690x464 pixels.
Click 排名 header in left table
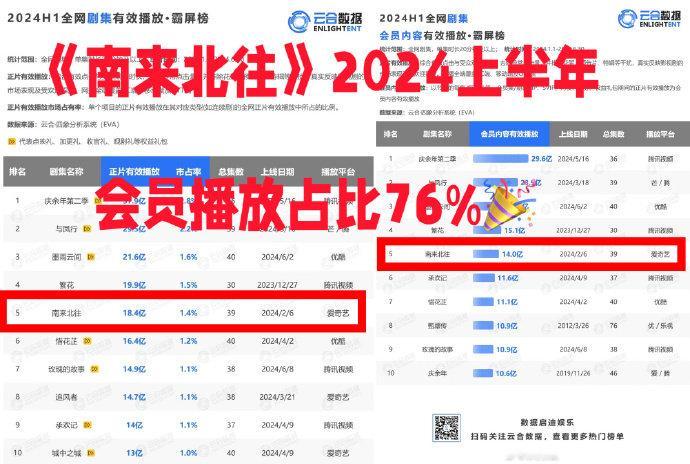pyautogui.click(x=17, y=171)
